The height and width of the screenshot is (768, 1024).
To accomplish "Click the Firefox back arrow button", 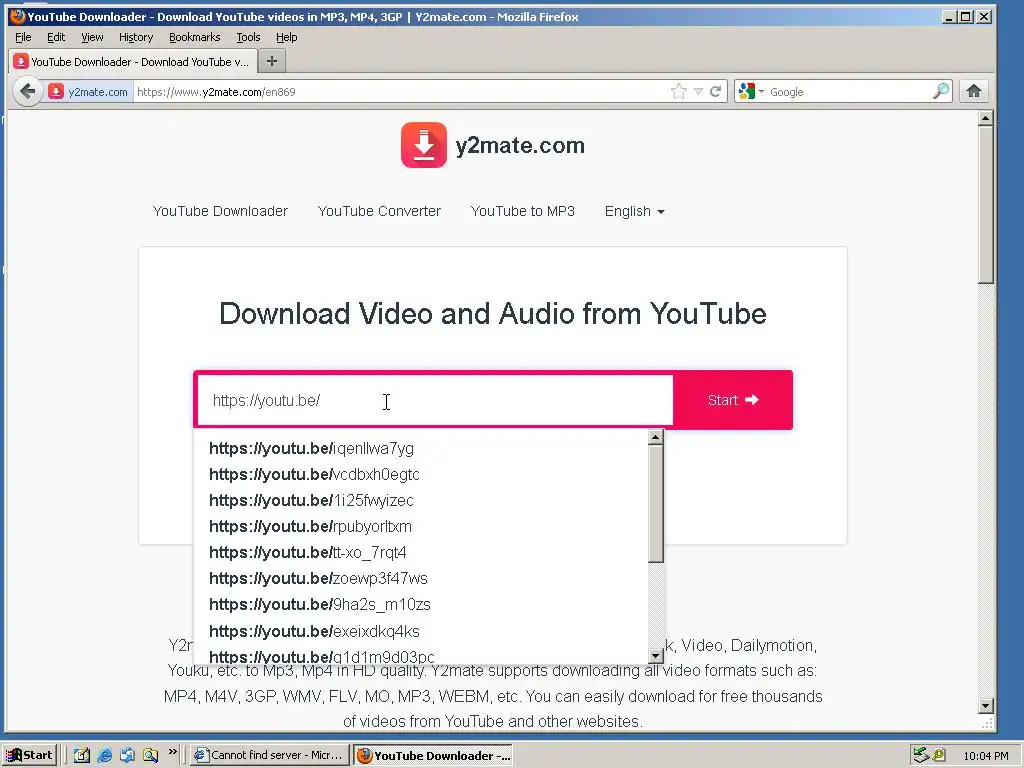I will click(27, 91).
